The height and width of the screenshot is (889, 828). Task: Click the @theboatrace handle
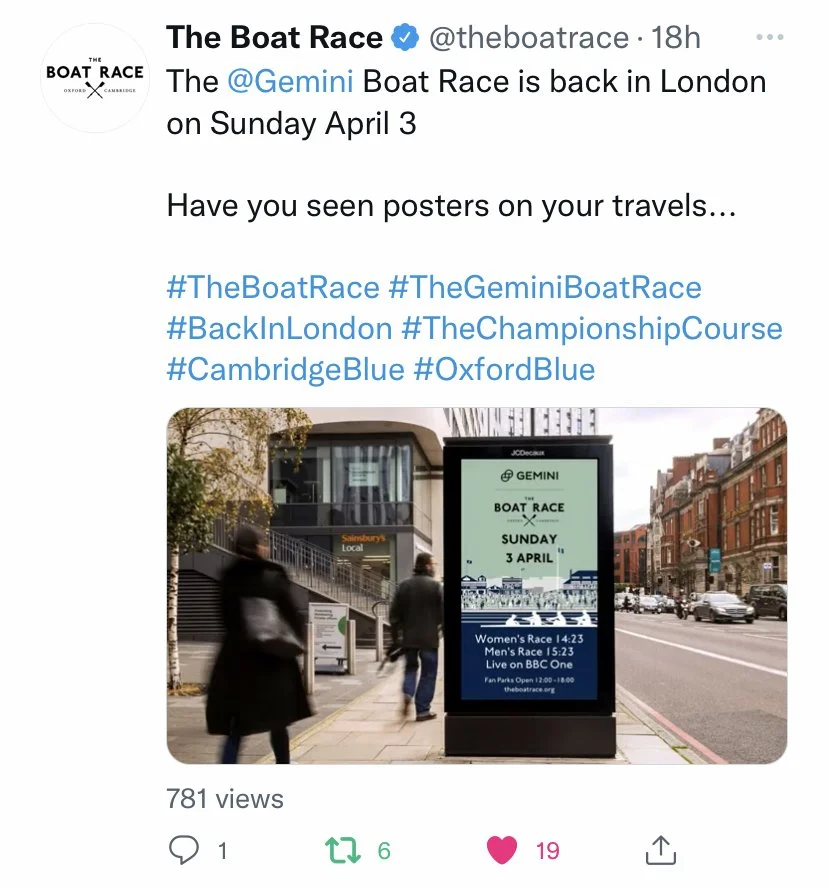[x=529, y=38]
